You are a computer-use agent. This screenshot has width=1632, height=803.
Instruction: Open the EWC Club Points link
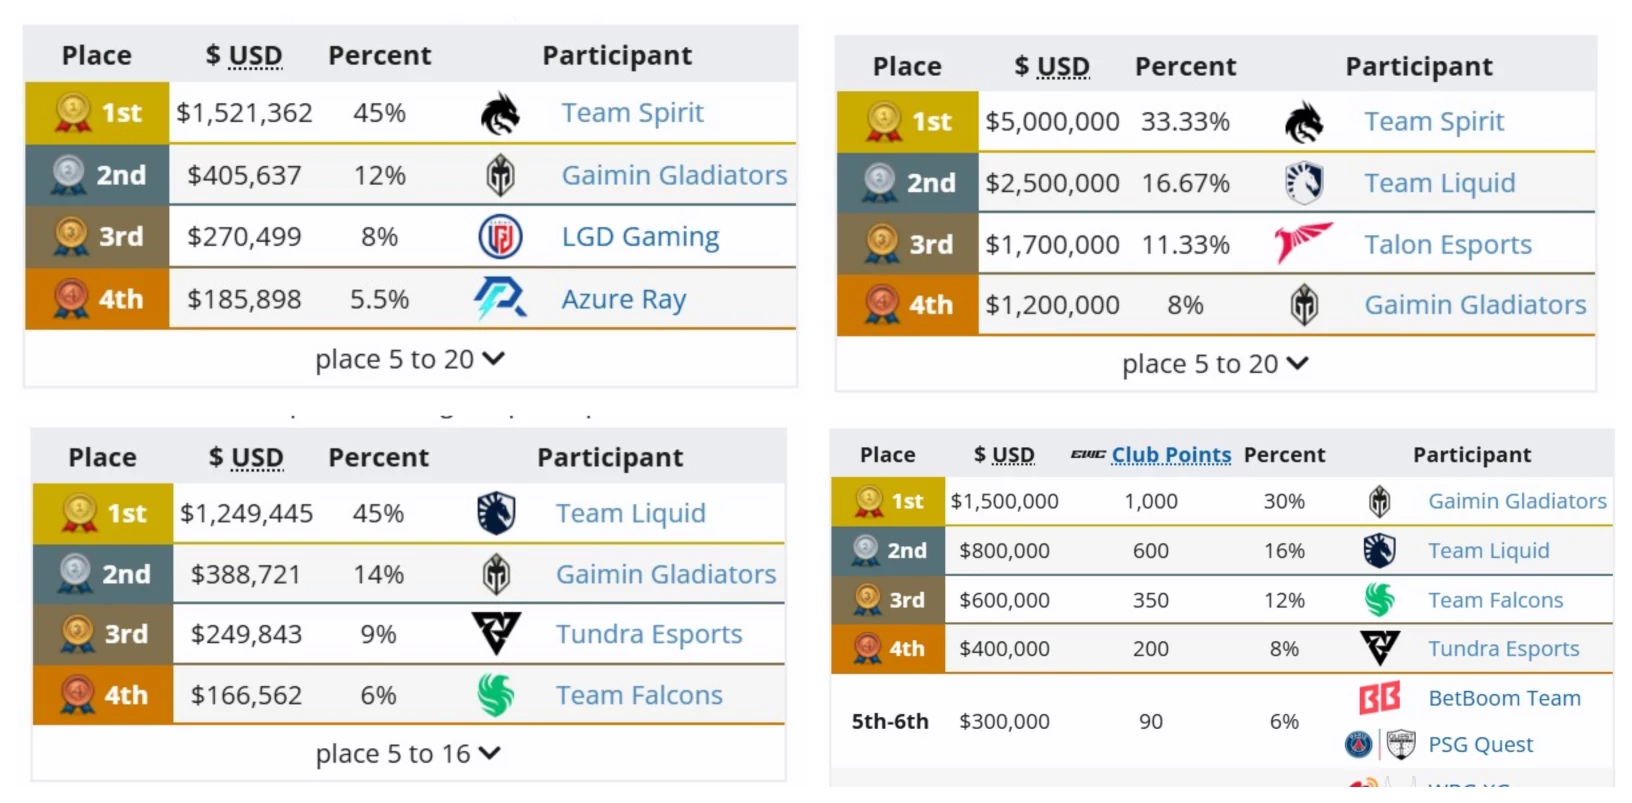coord(1170,454)
